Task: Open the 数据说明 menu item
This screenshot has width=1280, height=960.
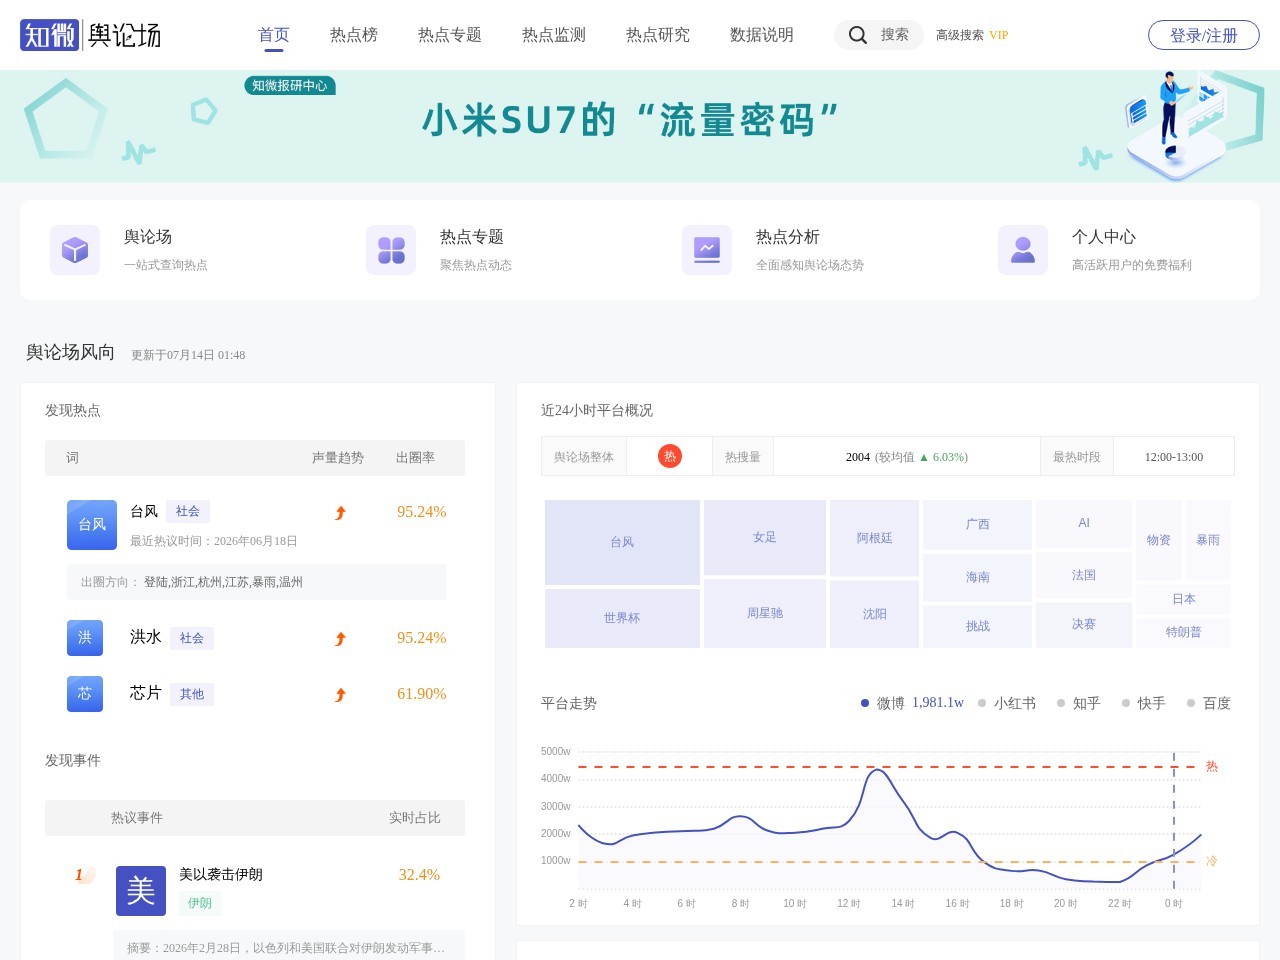Action: [x=762, y=35]
